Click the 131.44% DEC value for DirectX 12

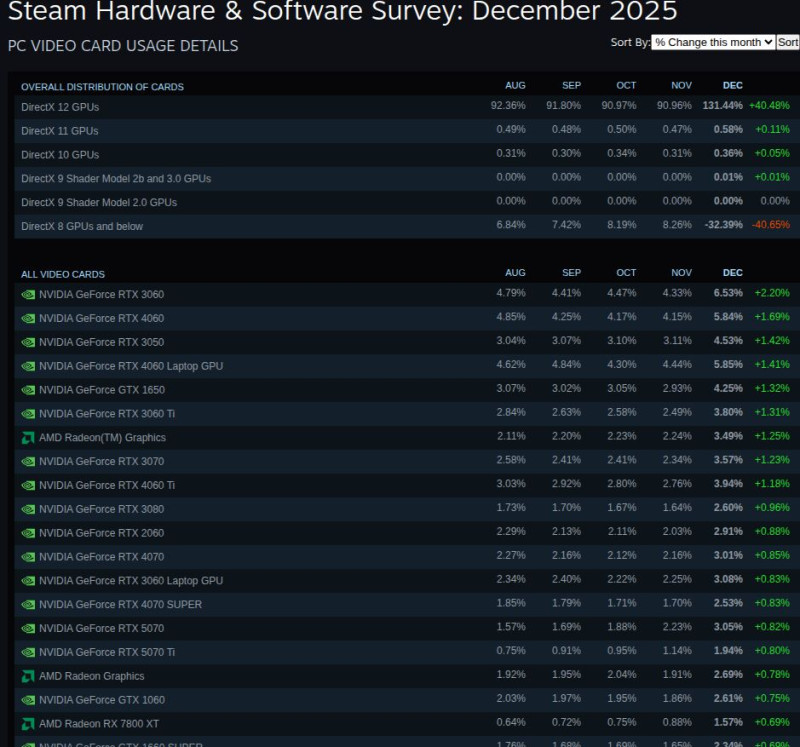pos(722,106)
